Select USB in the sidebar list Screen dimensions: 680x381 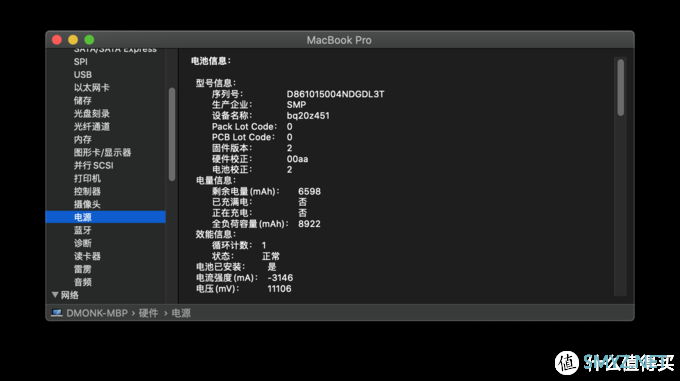82,75
